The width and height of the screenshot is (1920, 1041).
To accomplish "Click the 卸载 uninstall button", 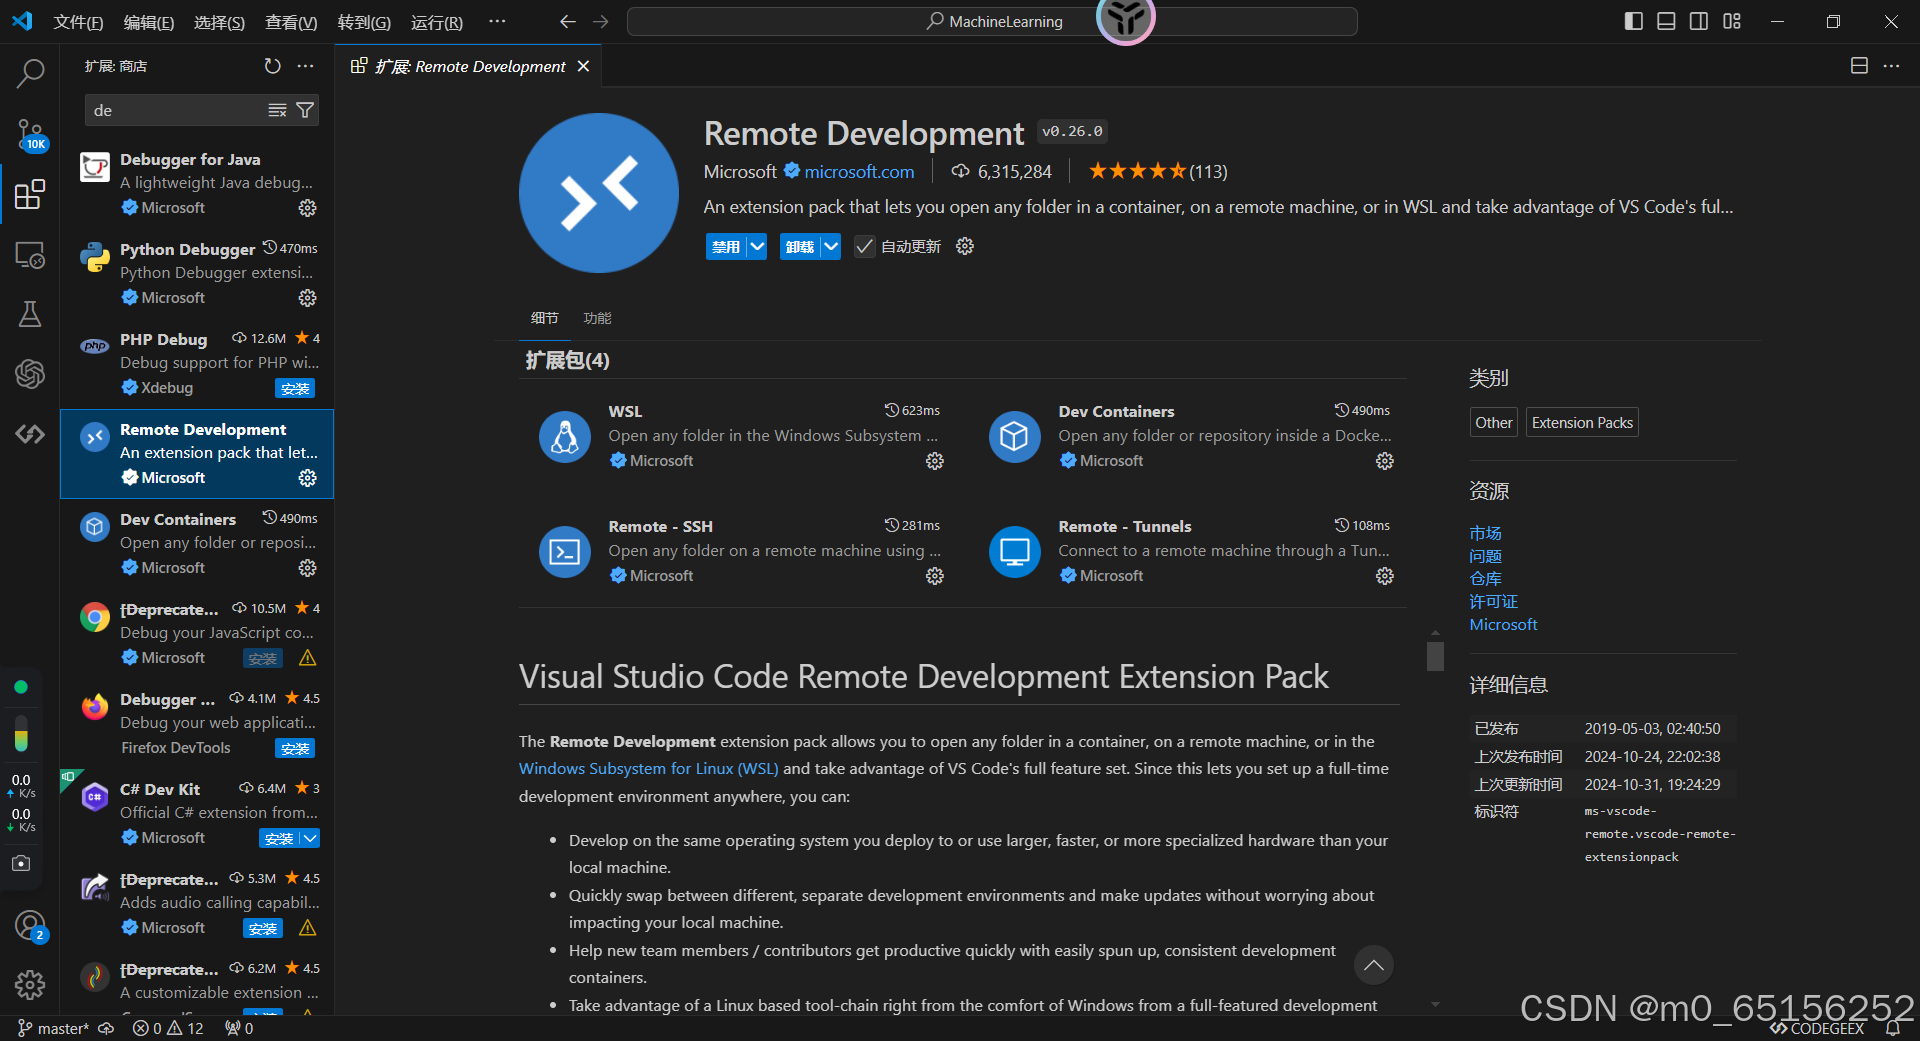I will (800, 246).
